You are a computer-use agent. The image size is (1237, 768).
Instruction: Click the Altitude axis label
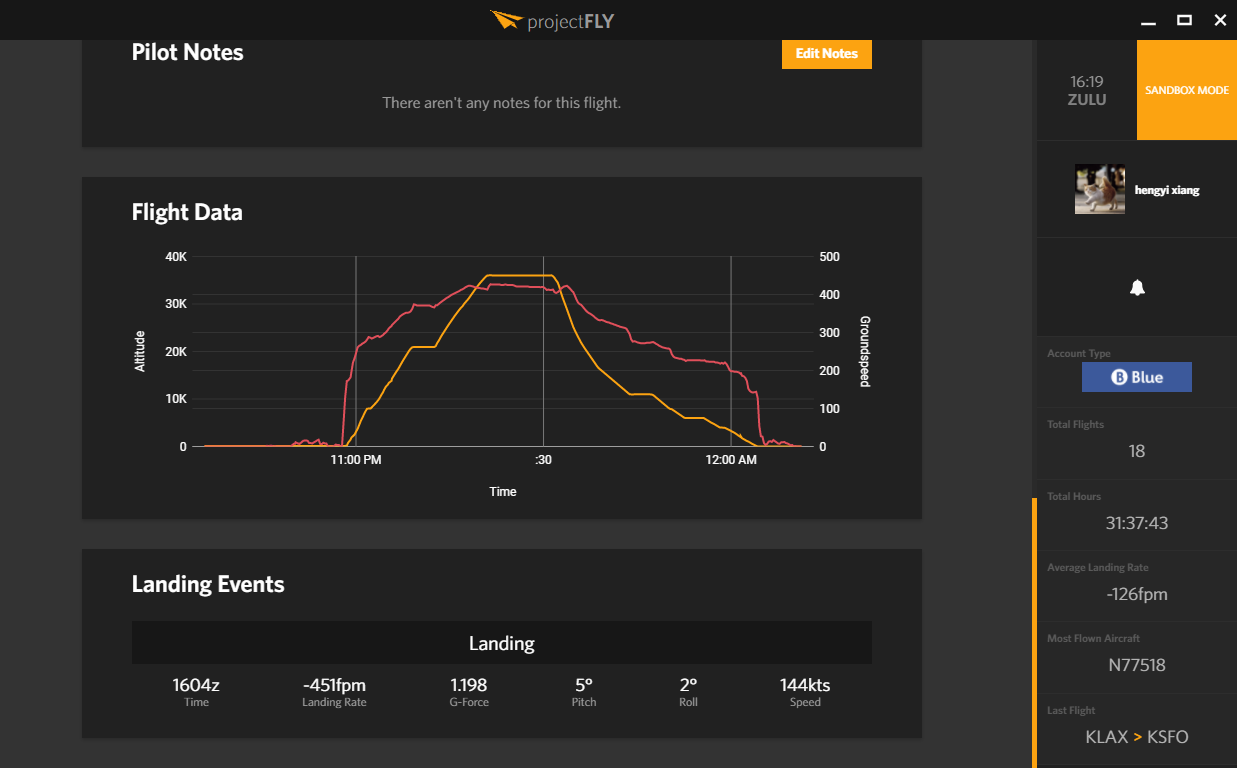[x=140, y=351]
